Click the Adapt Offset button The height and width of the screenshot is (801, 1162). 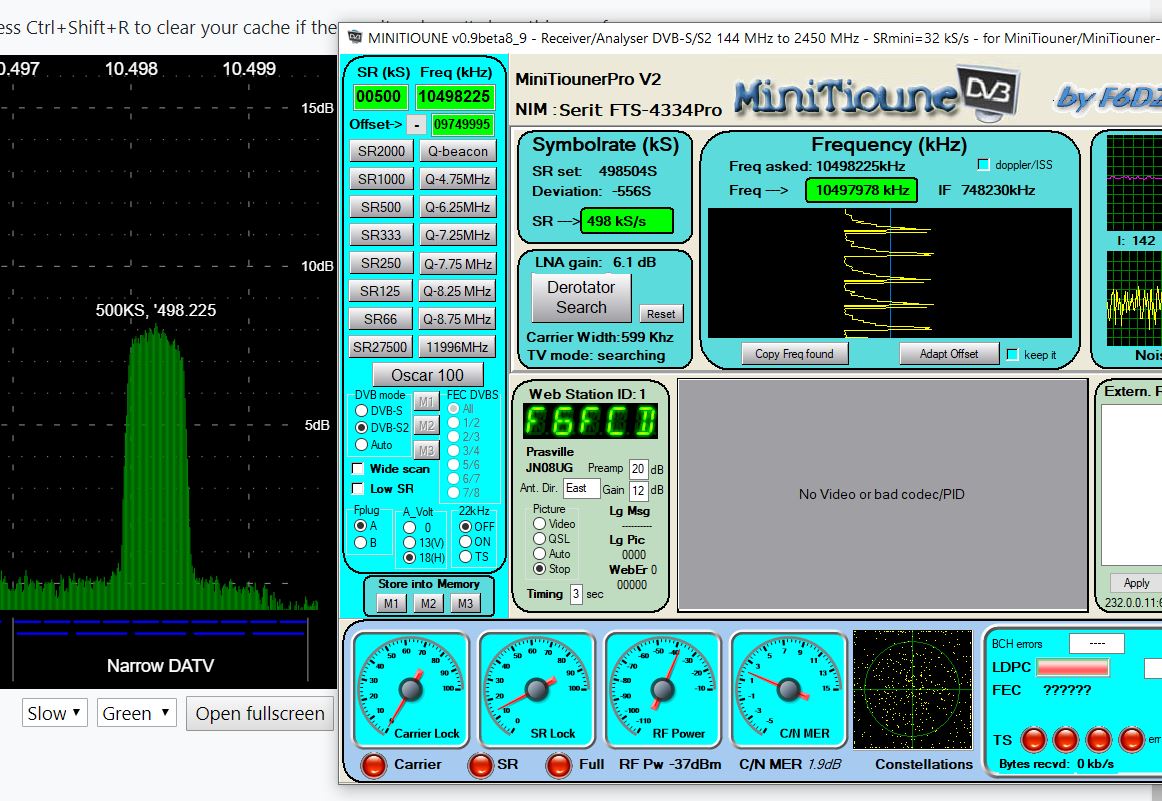point(949,354)
